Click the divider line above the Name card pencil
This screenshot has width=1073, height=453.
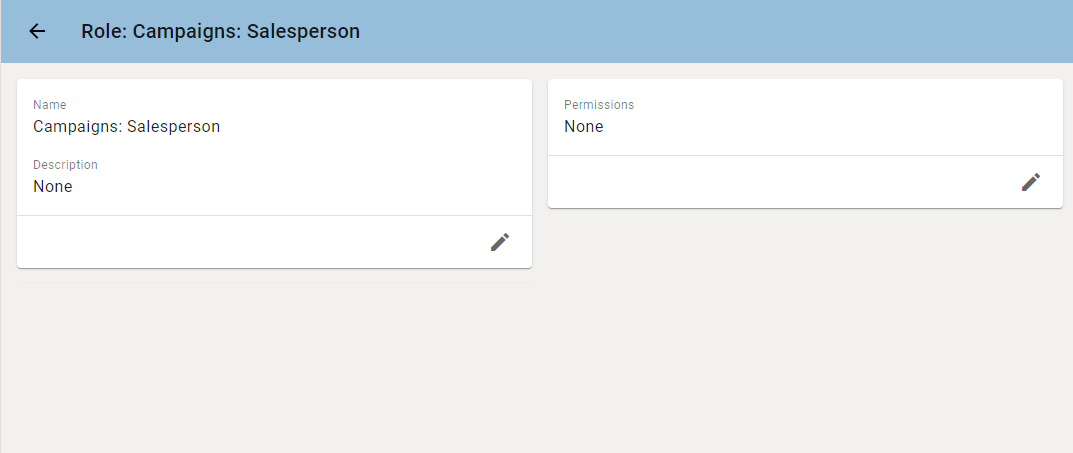[274, 216]
